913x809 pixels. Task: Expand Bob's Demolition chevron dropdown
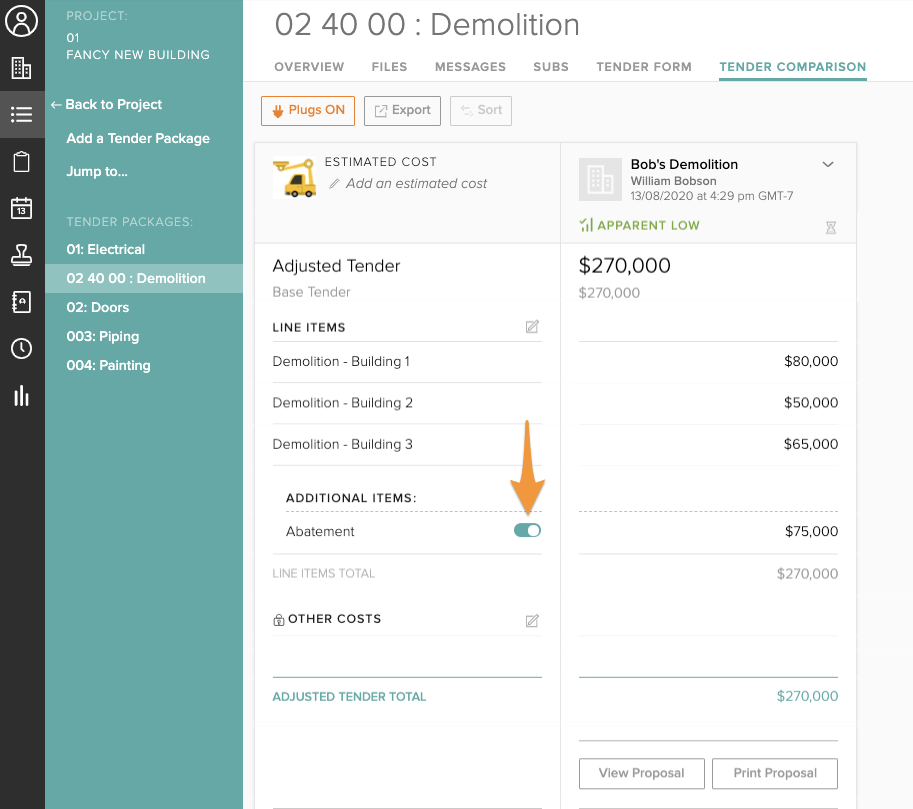tap(828, 164)
